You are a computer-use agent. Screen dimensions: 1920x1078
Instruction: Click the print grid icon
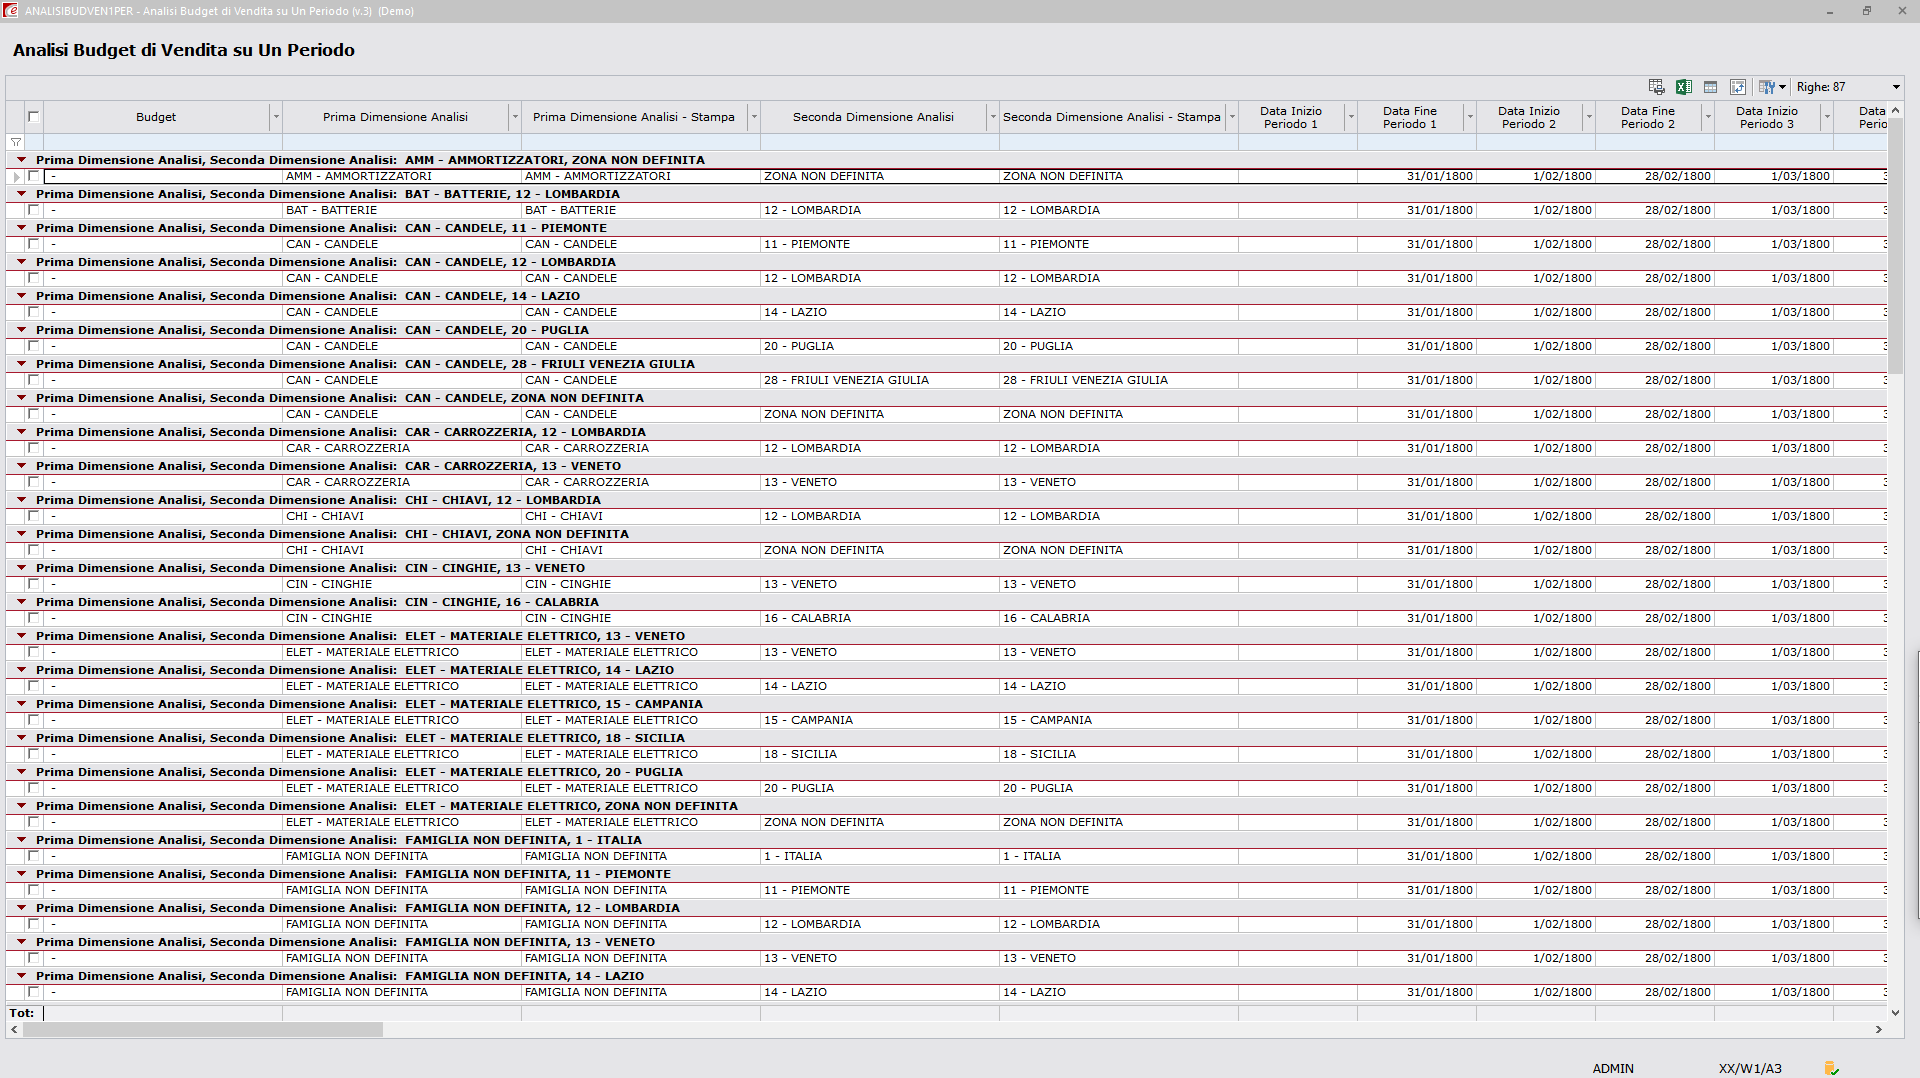click(1656, 87)
